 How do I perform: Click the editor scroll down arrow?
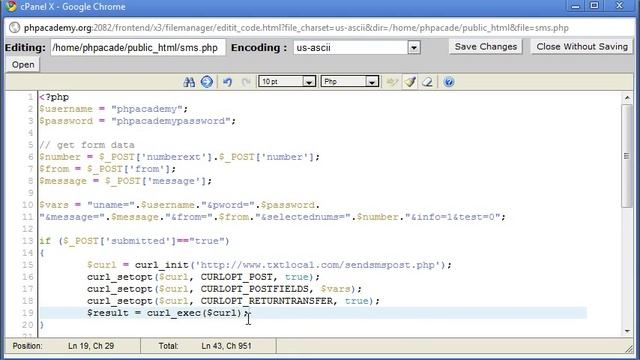click(x=627, y=331)
